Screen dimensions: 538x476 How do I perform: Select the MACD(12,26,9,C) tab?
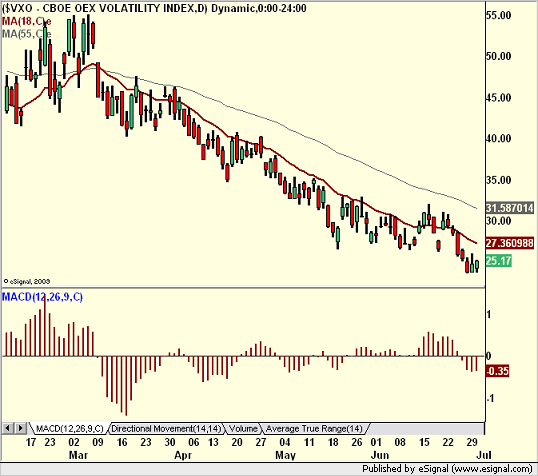coord(69,429)
